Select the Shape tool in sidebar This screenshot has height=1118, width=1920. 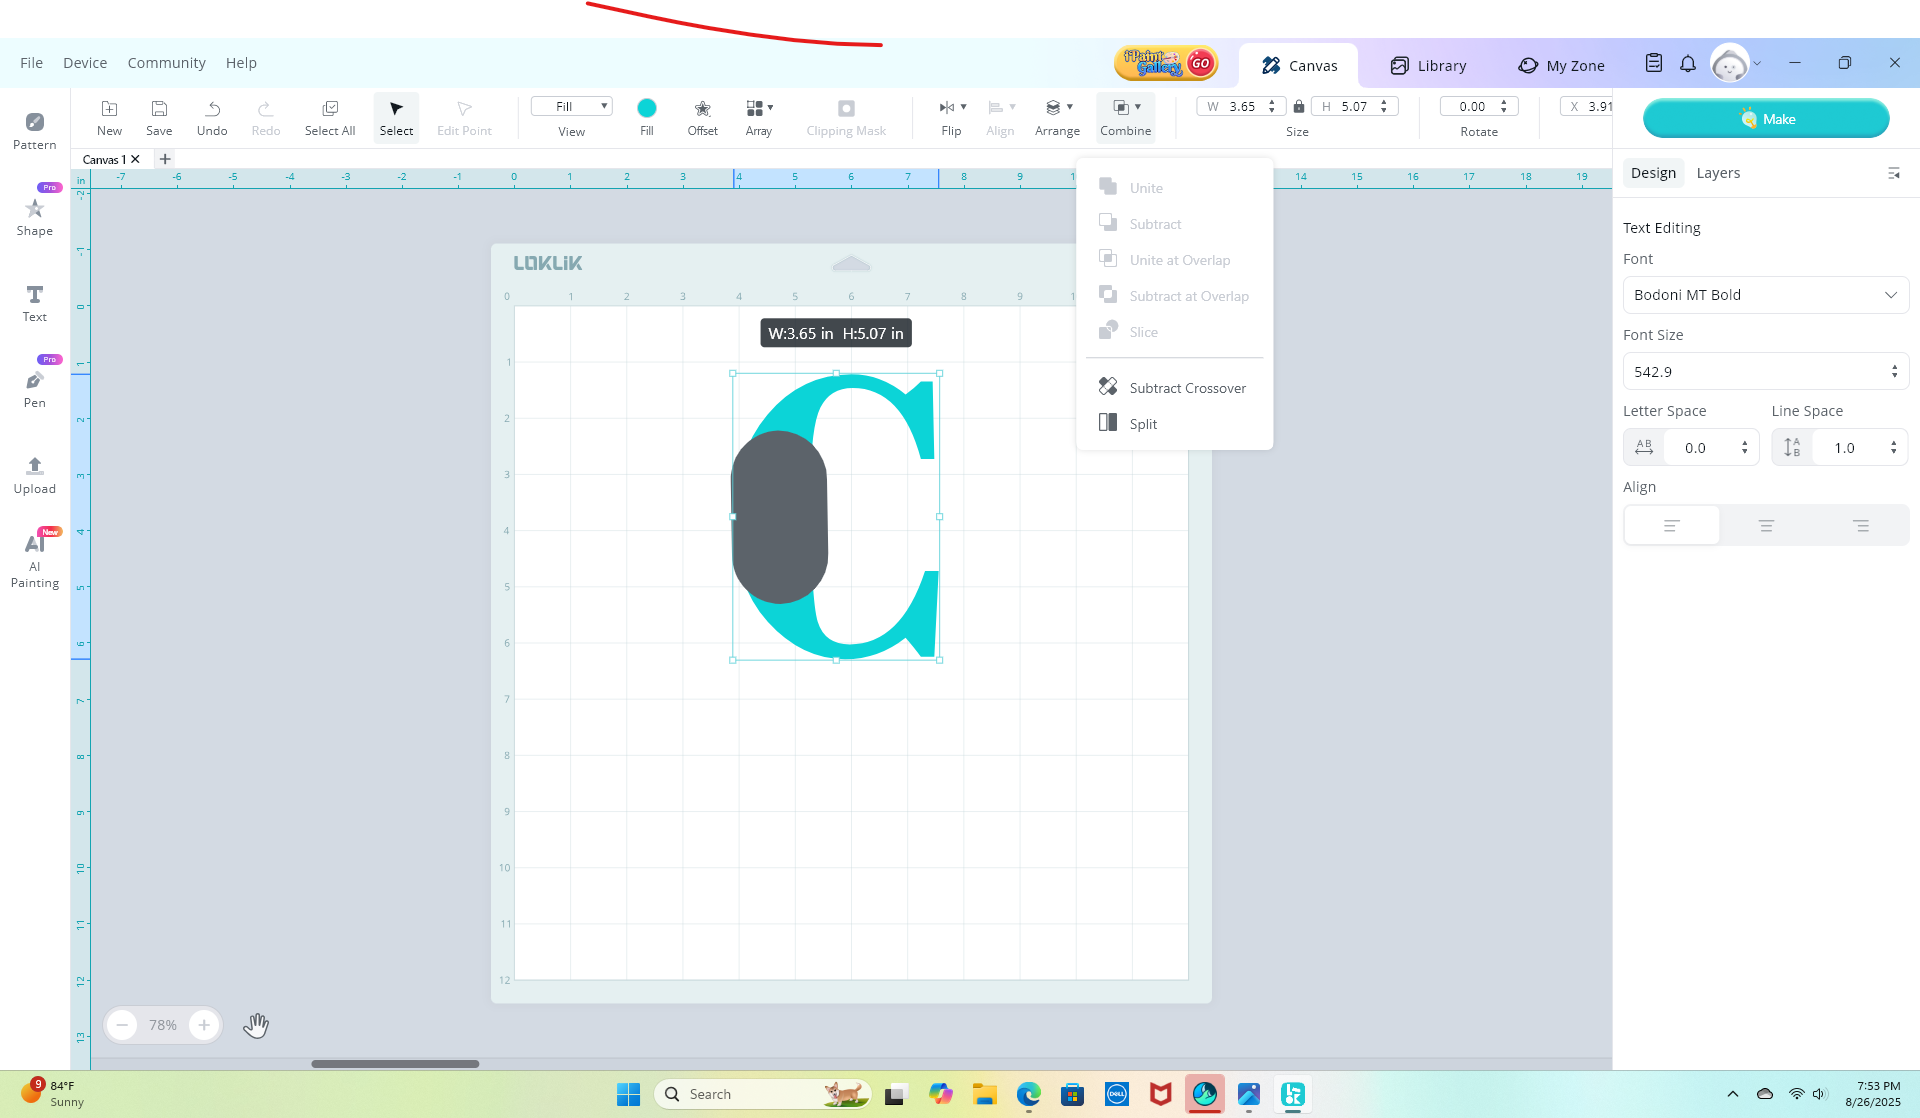(34, 216)
